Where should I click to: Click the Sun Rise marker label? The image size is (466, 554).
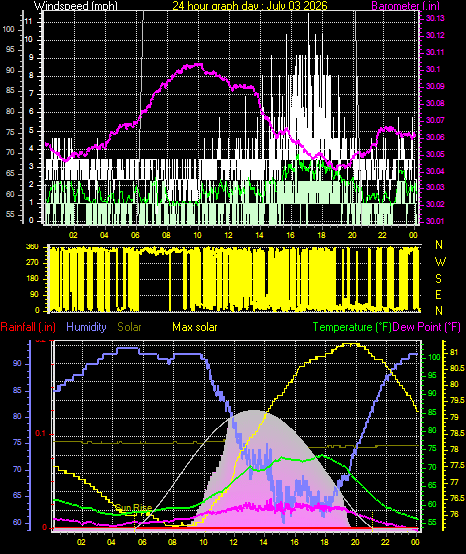134,508
